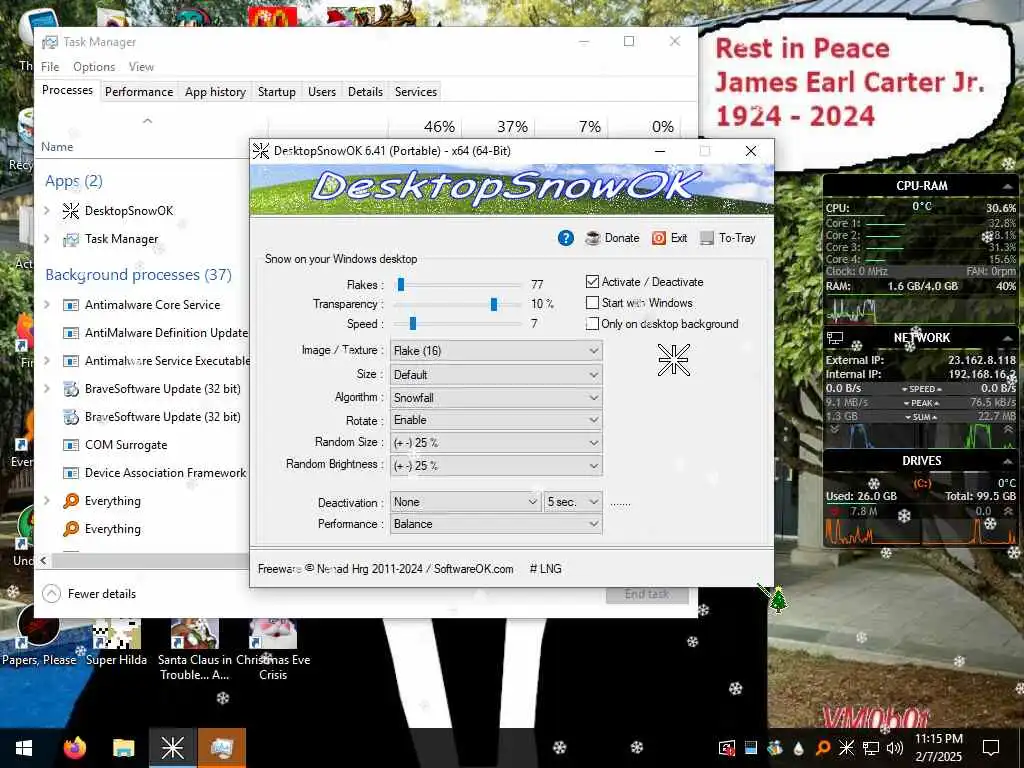The width and height of the screenshot is (1024, 768).
Task: Open the blue help question-mark icon
Action: [566, 238]
